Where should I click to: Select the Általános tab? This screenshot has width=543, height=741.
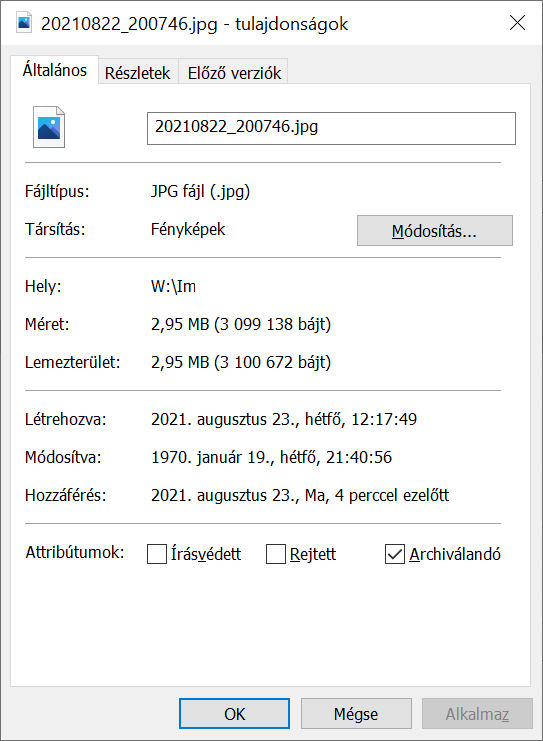click(55, 70)
